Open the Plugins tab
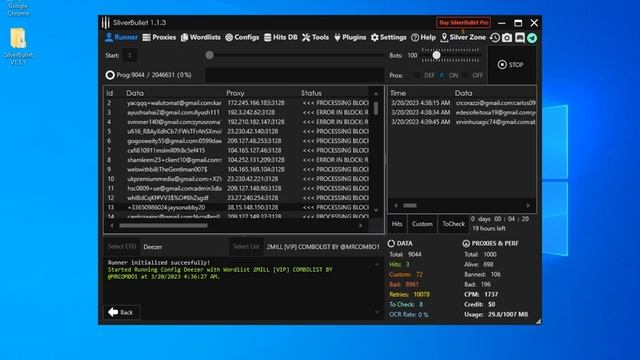 (x=350, y=38)
